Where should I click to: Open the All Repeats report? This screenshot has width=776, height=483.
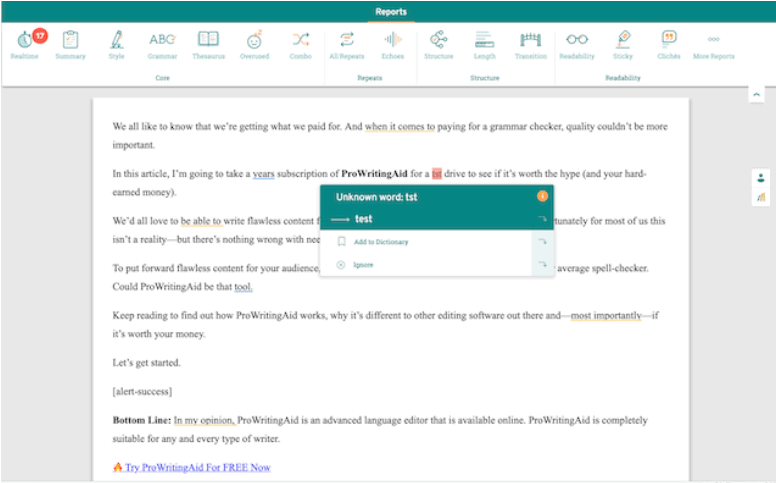click(347, 45)
